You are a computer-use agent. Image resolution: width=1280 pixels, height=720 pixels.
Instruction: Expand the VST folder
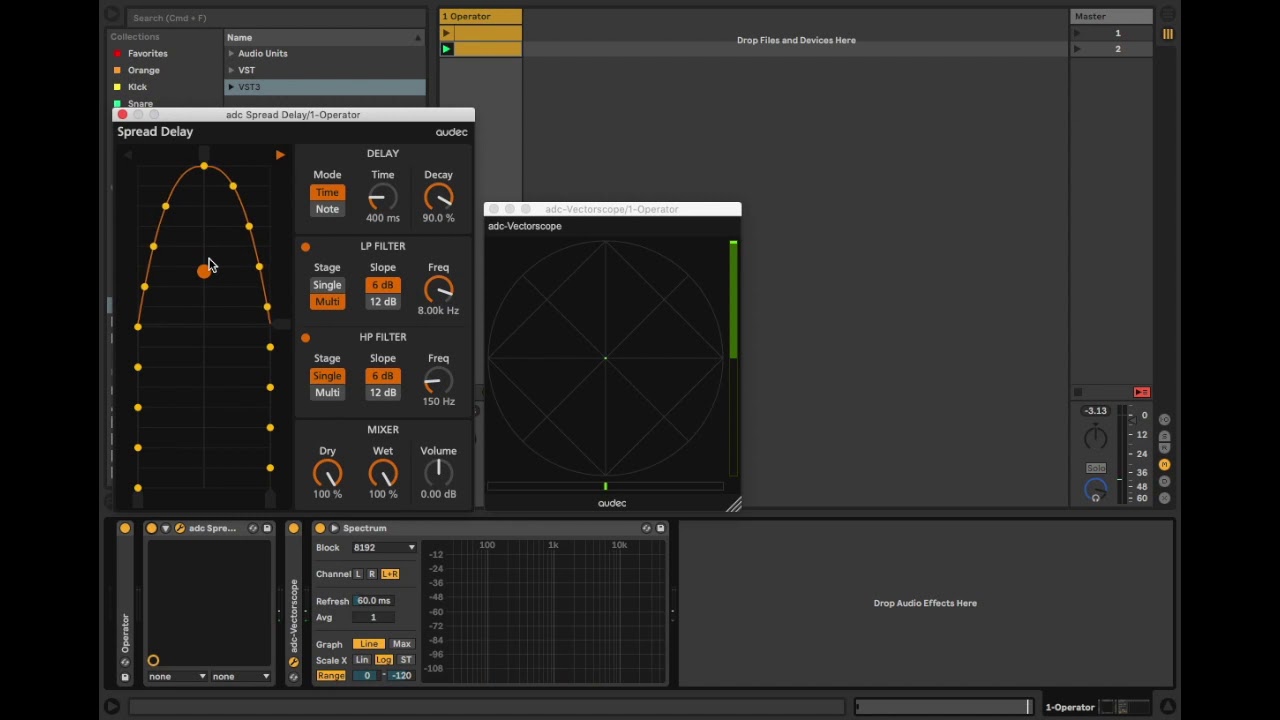pos(231,71)
